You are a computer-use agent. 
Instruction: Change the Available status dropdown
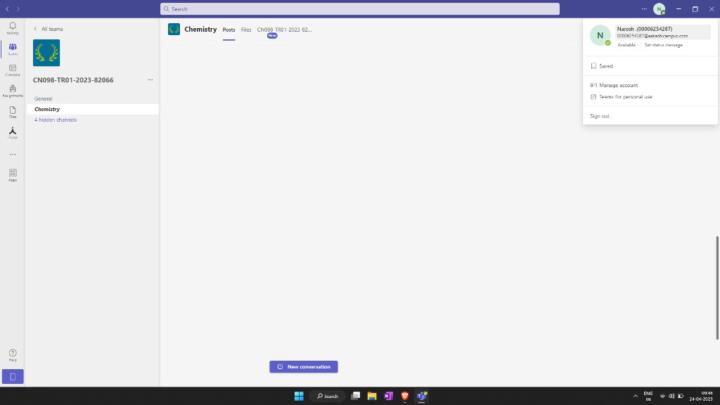tap(626, 45)
